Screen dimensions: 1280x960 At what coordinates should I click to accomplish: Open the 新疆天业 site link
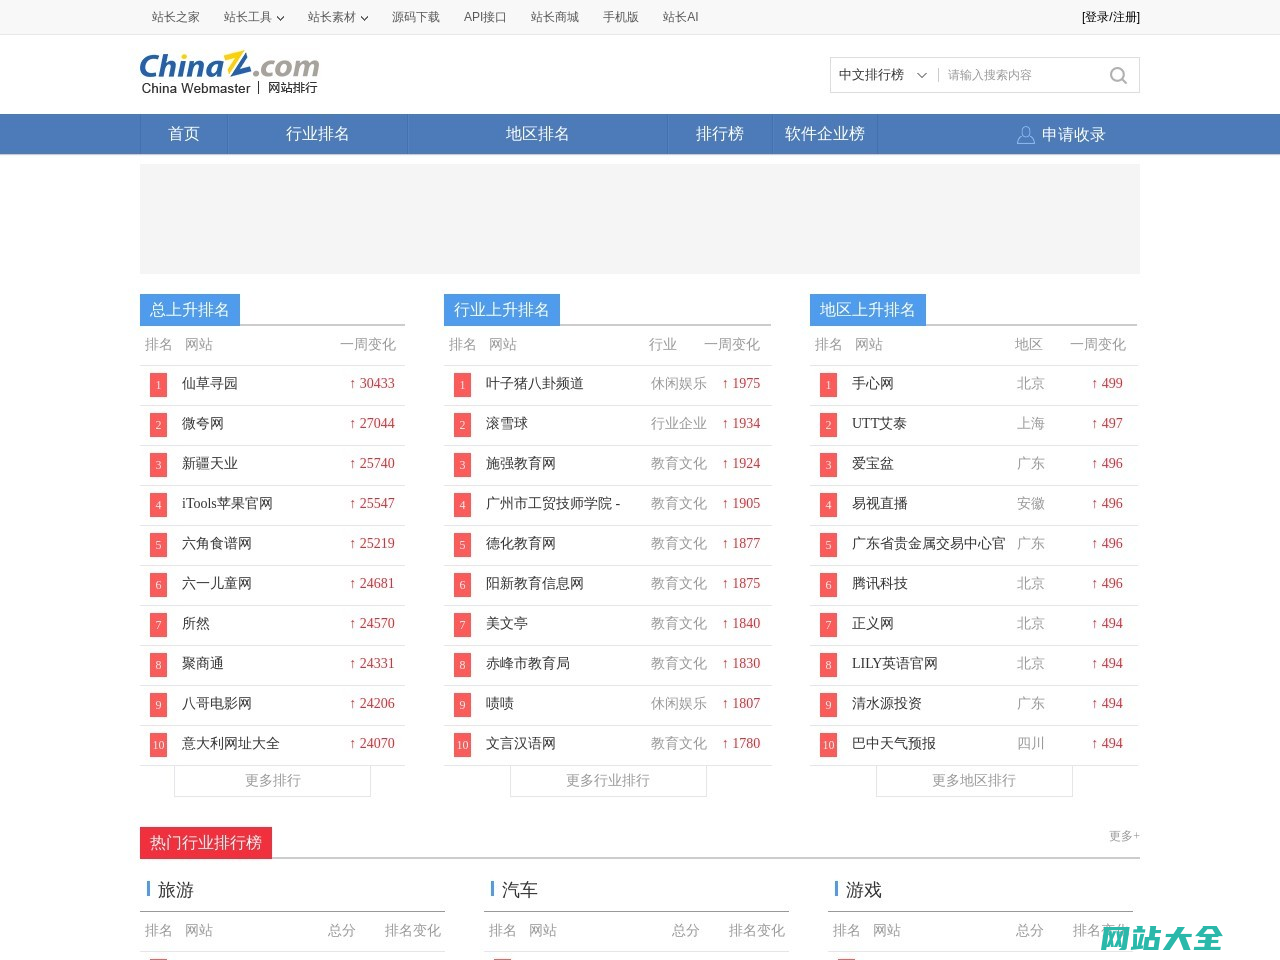210,464
